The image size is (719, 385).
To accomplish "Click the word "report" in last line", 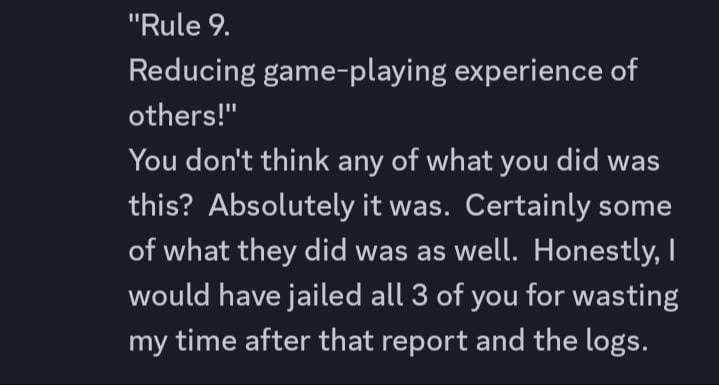I will (x=424, y=341).
